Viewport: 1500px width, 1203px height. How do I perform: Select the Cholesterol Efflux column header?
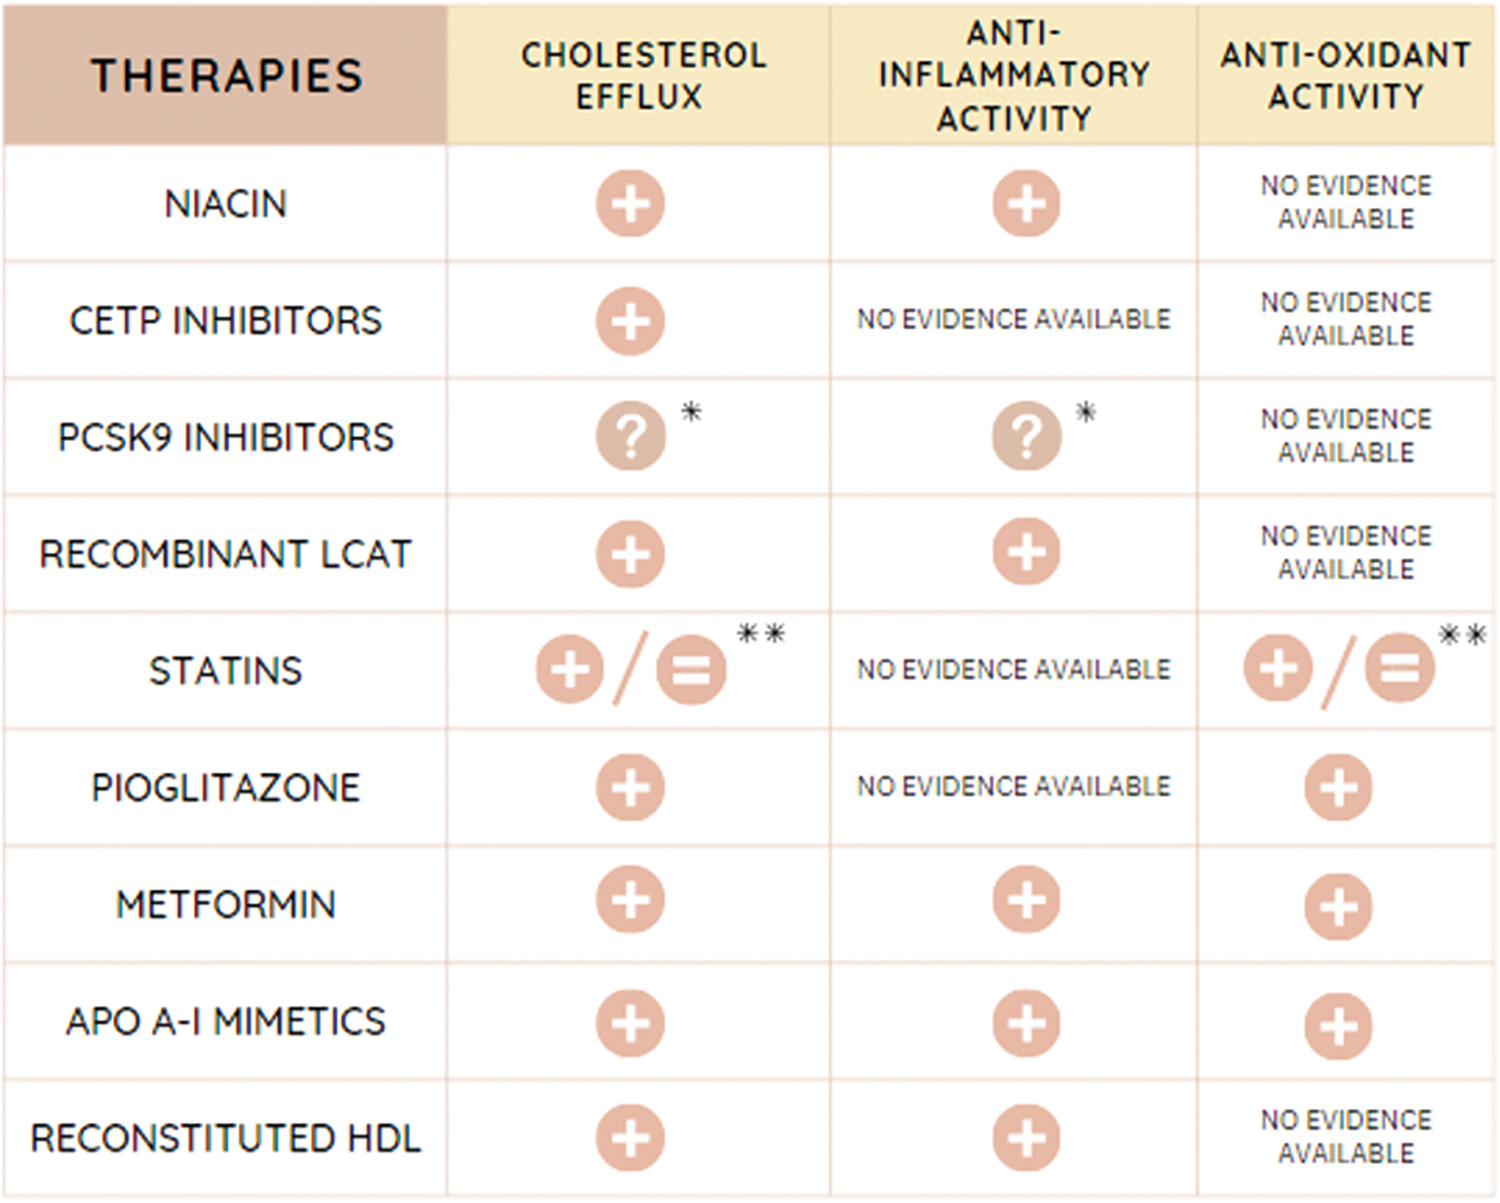point(642,76)
